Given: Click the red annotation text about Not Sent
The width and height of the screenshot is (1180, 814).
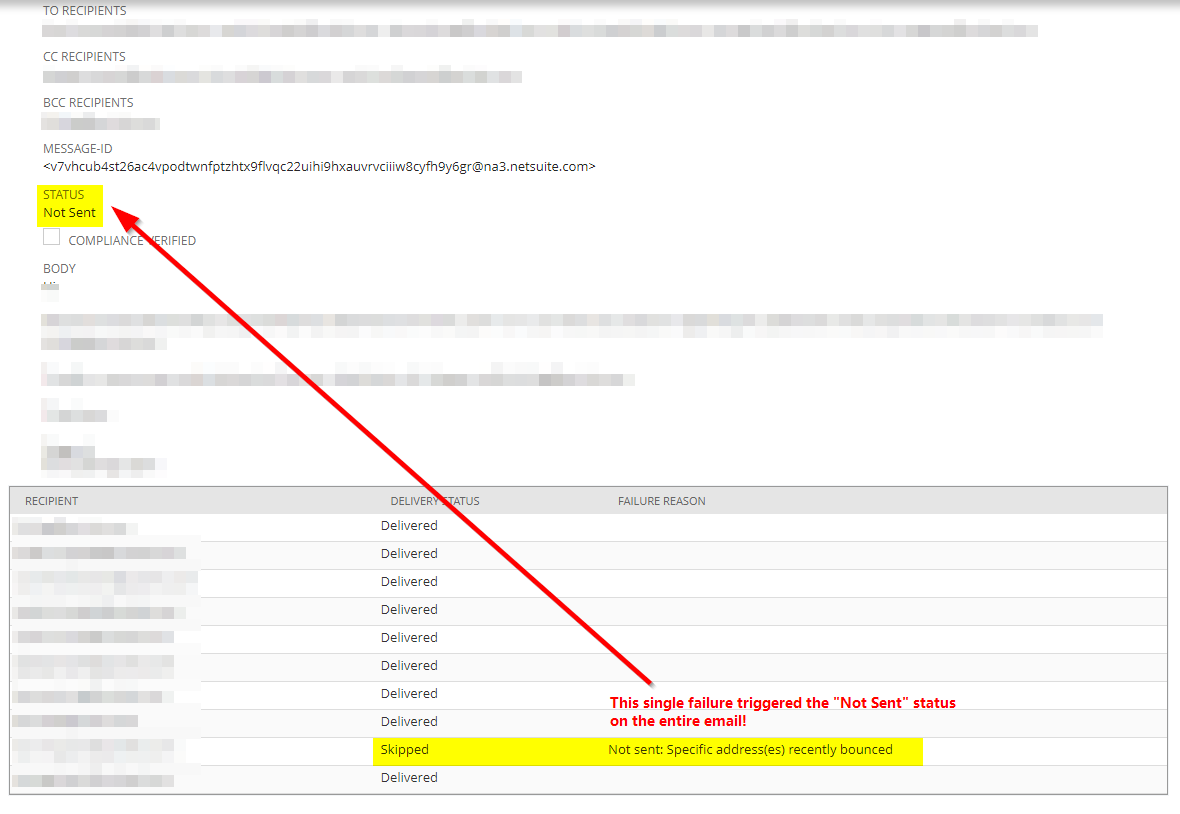Looking at the screenshot, I should click(783, 710).
